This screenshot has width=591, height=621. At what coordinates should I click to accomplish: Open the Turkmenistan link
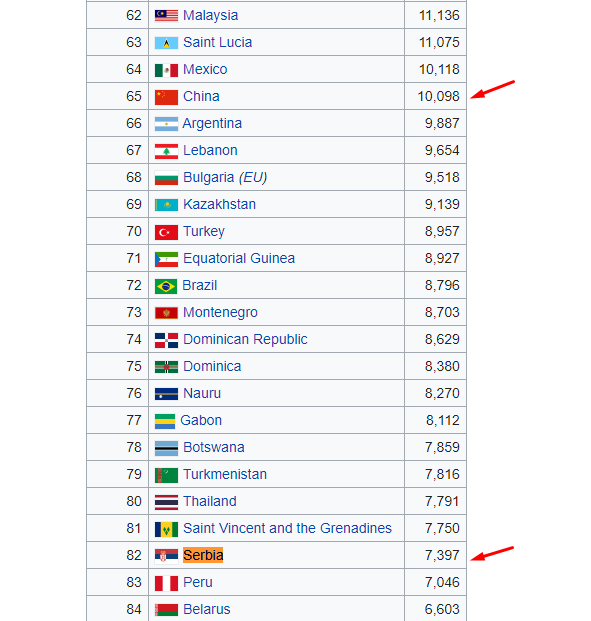[x=225, y=474]
